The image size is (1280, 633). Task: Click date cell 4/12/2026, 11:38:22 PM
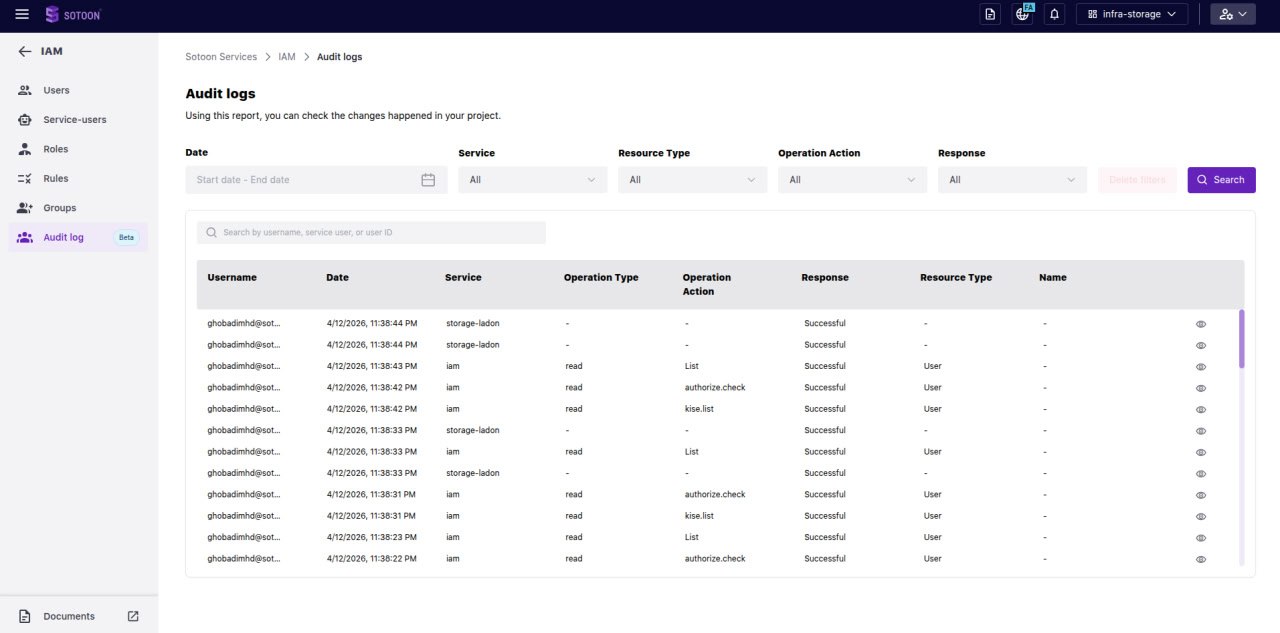pyautogui.click(x=371, y=559)
